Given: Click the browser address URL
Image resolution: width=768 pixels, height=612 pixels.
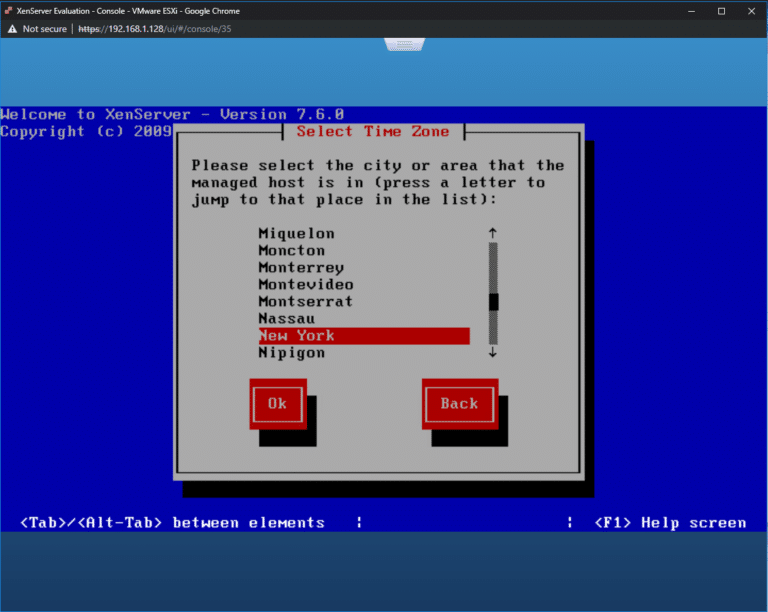Looking at the screenshot, I should point(155,29).
